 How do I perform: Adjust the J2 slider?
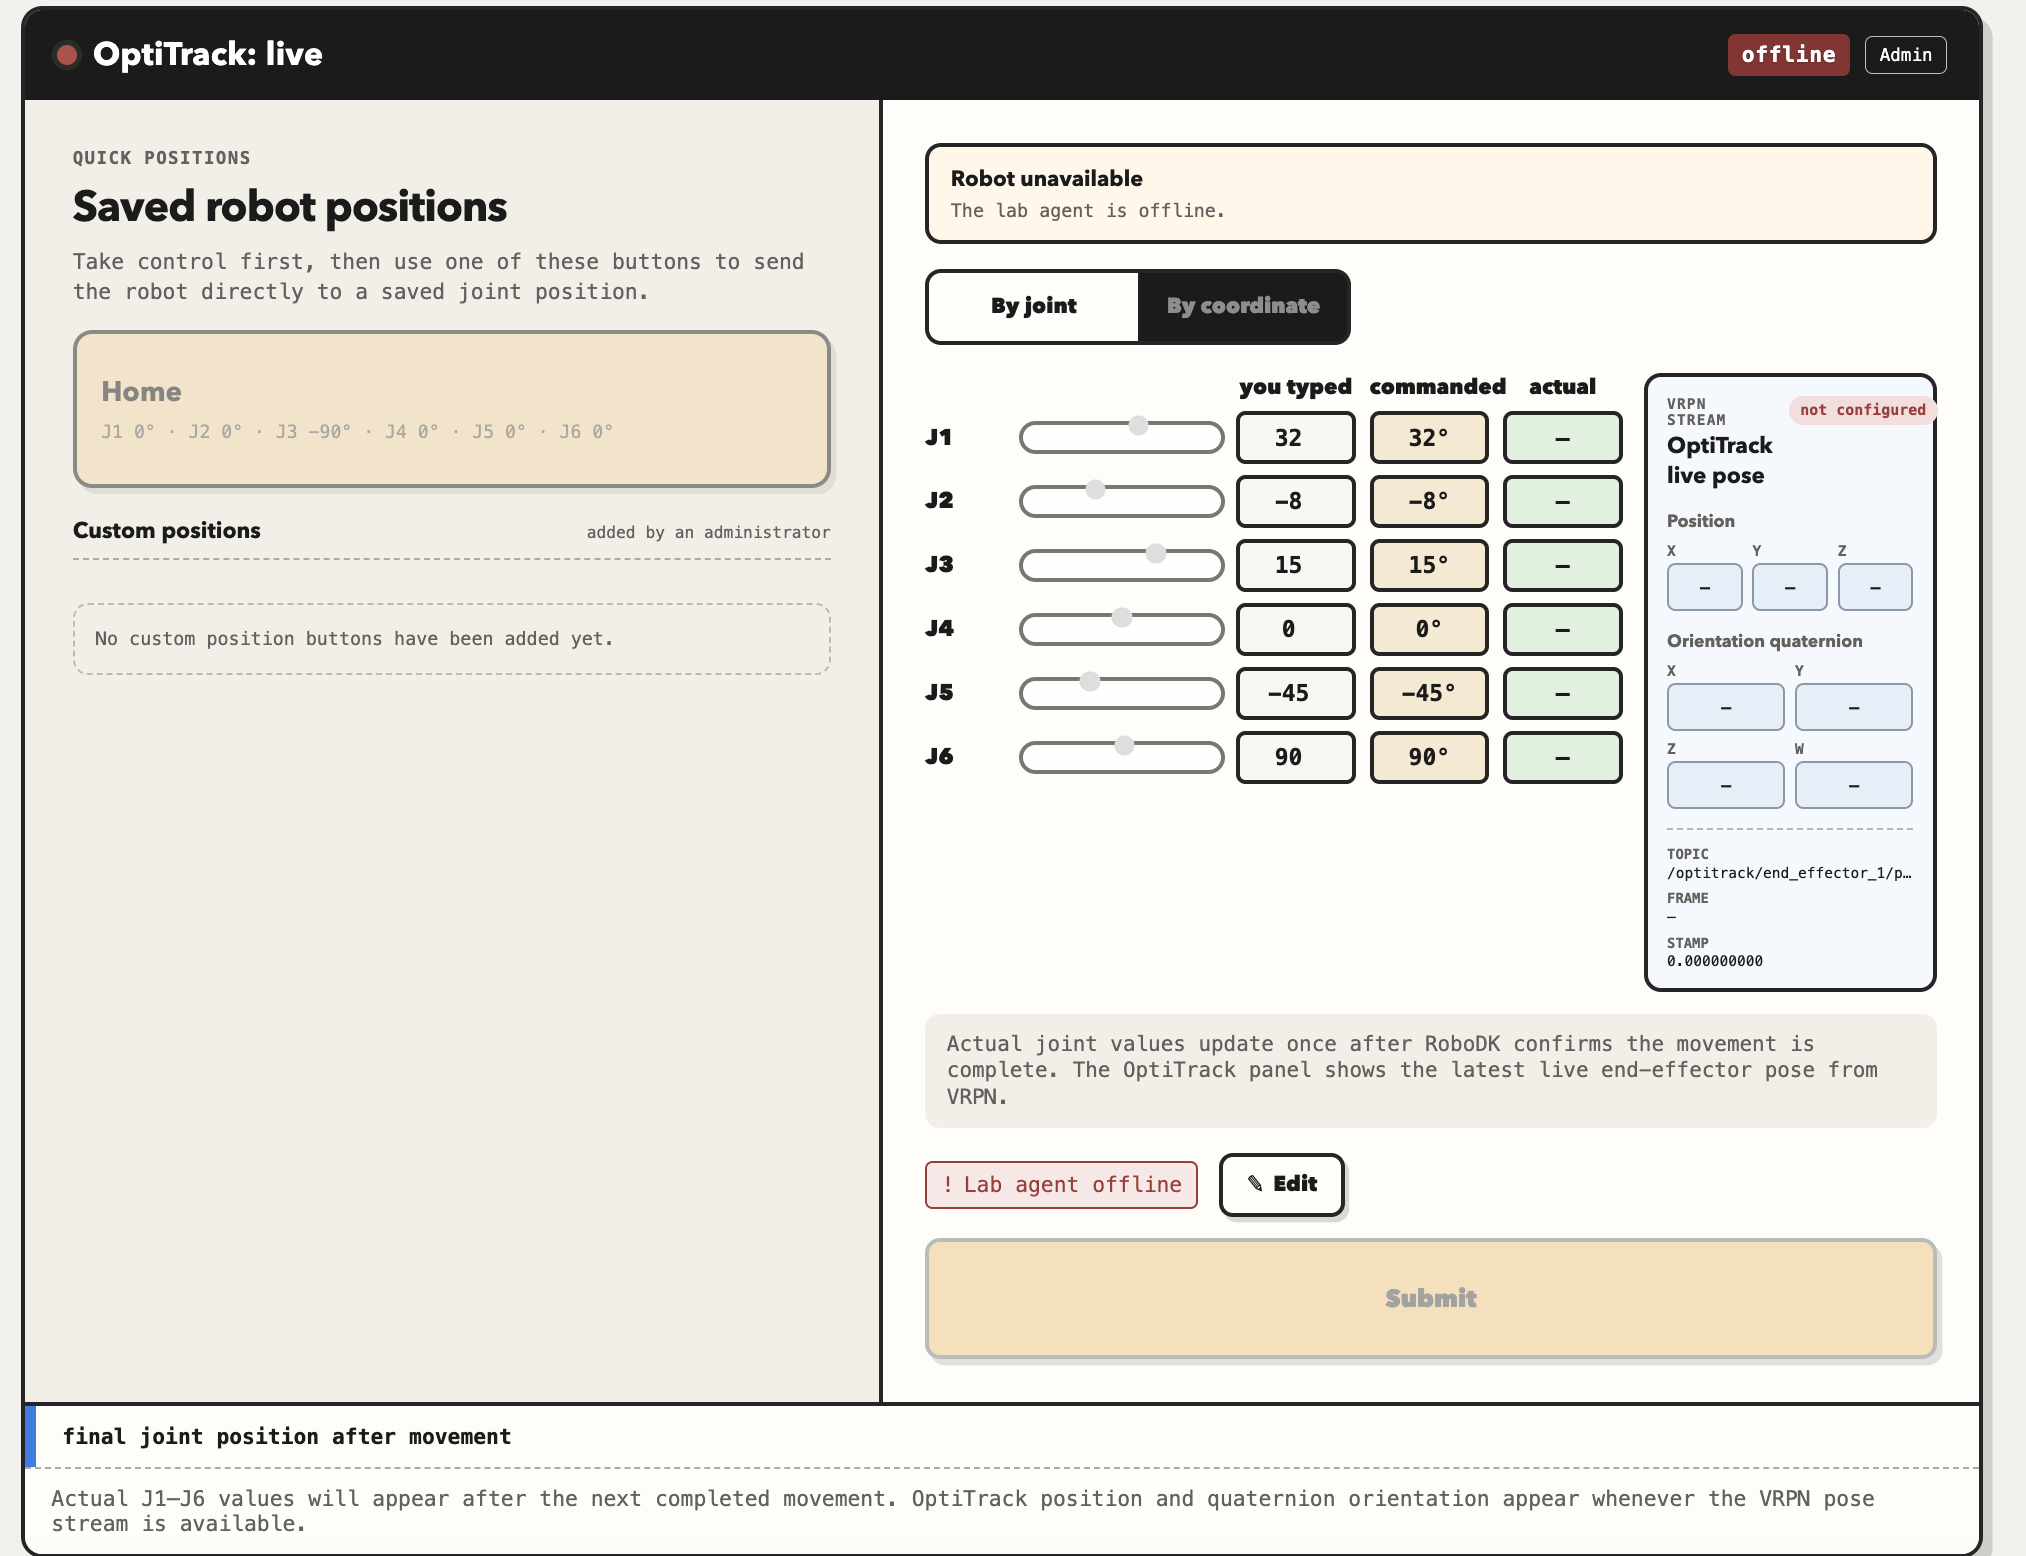(x=1121, y=501)
